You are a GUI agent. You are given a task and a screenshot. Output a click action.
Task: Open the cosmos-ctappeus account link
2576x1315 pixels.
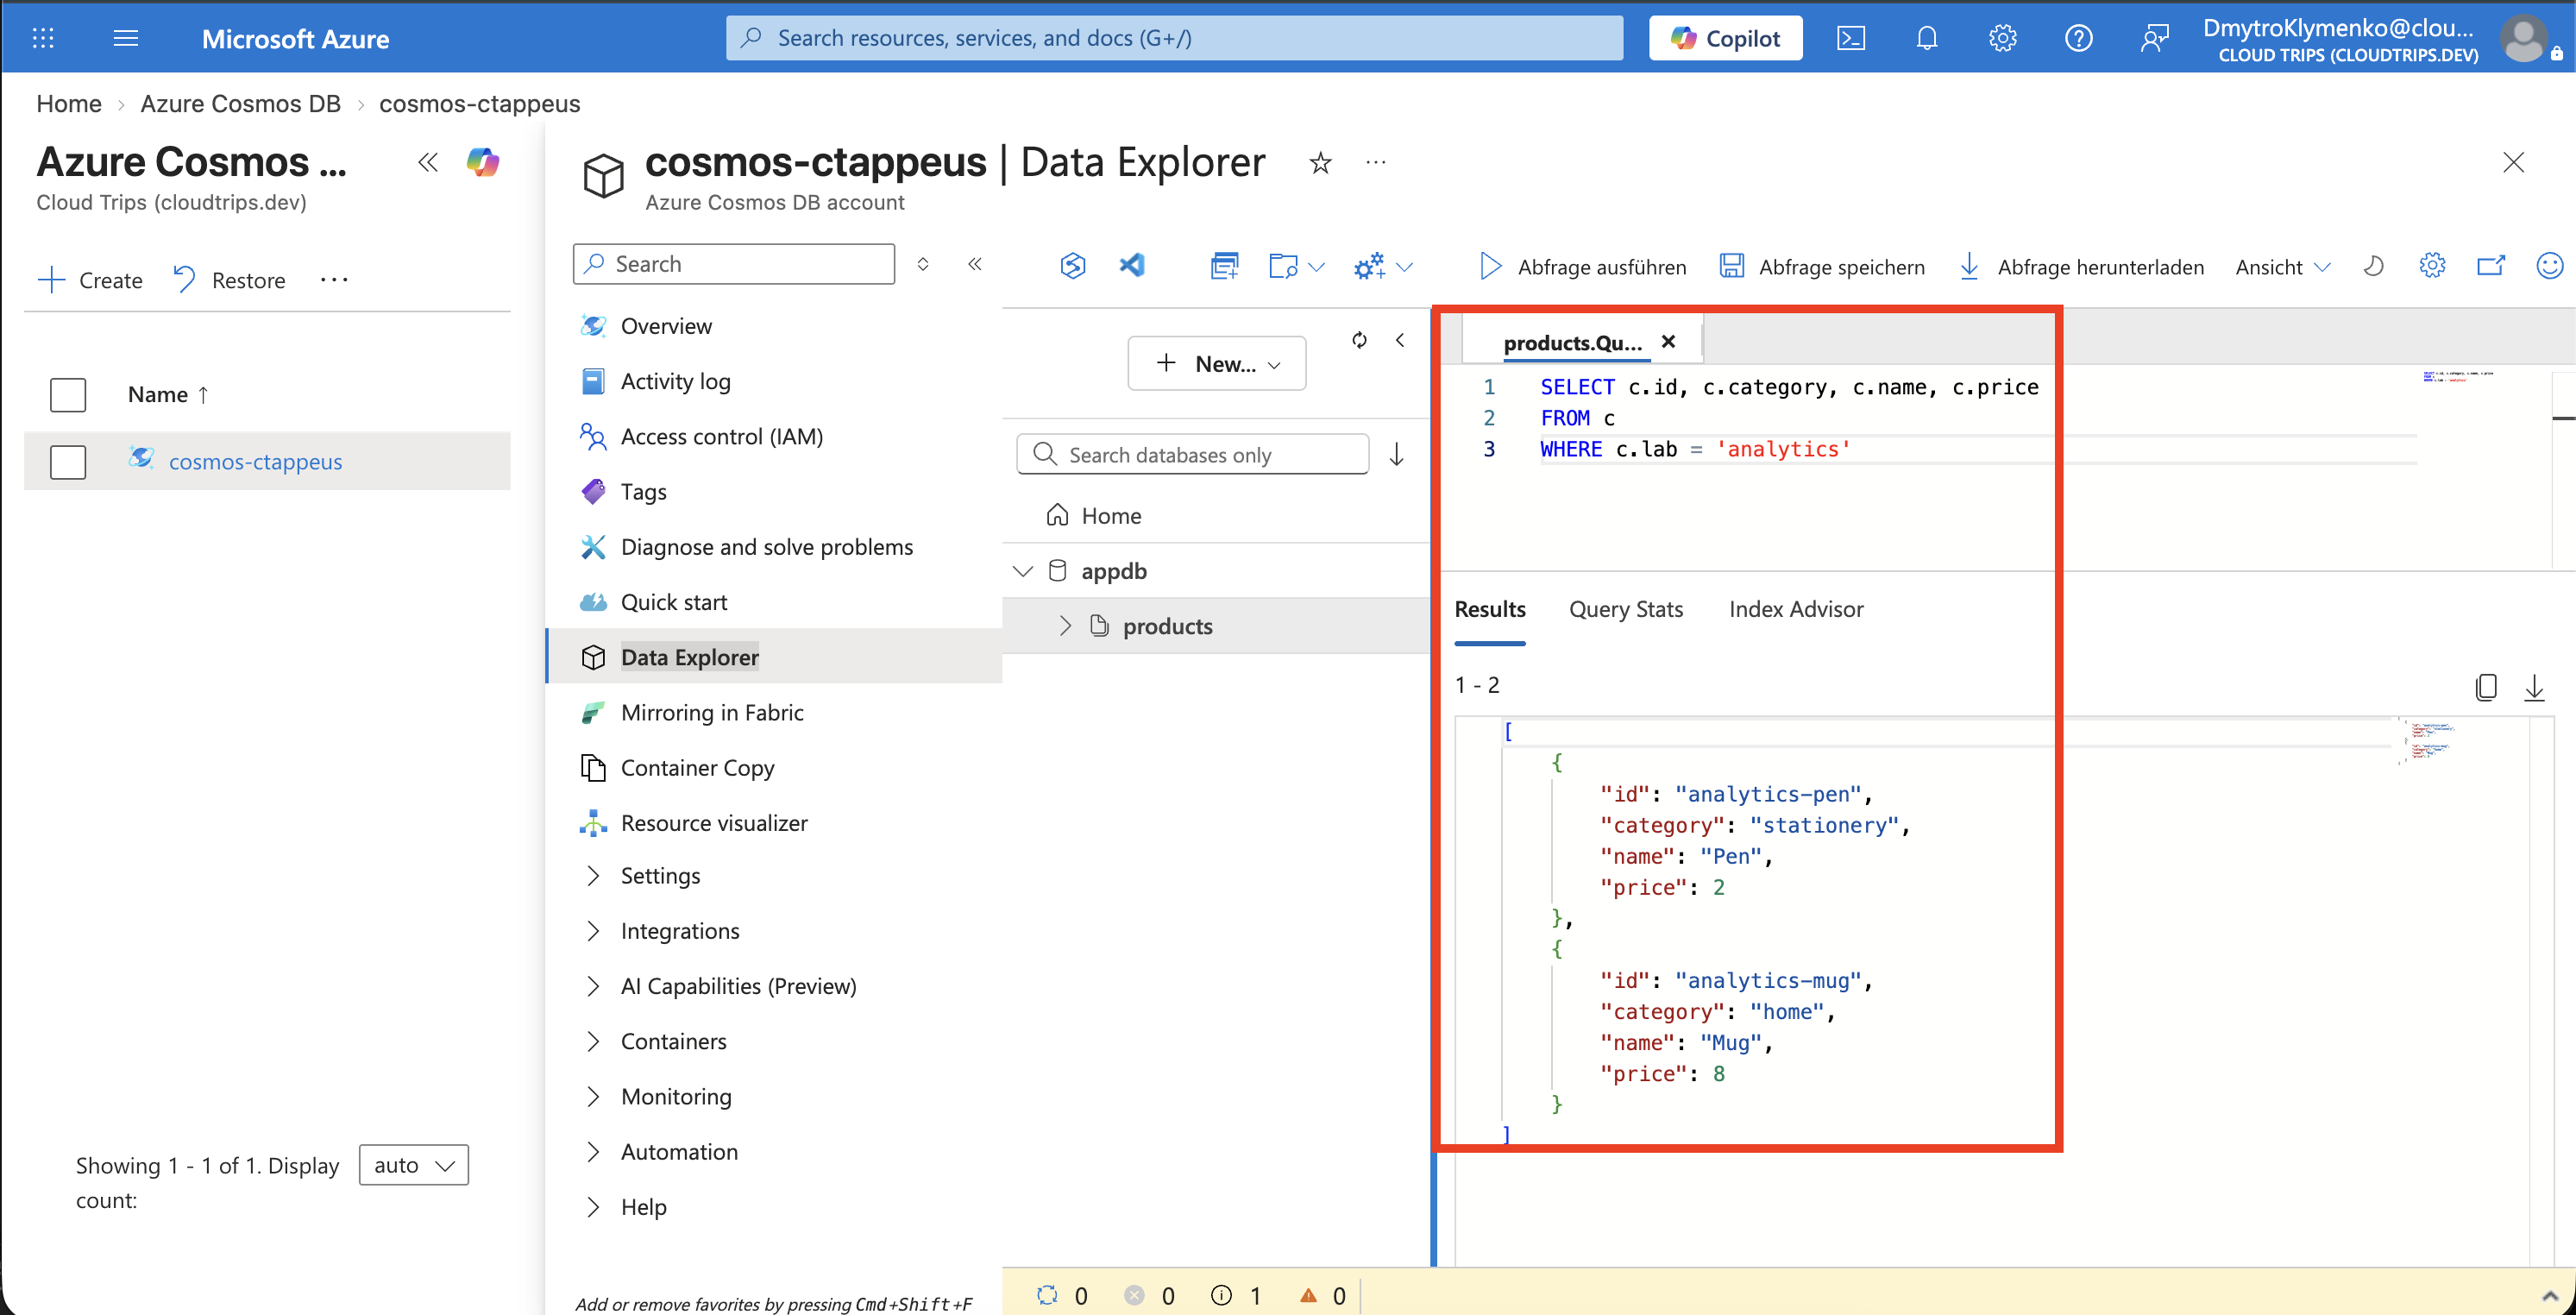click(x=255, y=461)
